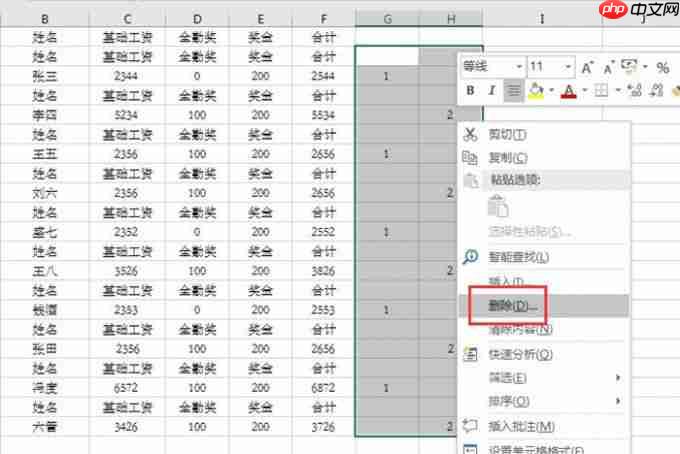This screenshot has width=680, height=454.
Task: Click the Copy (复制) icon in context menu
Action: pyautogui.click(x=470, y=157)
